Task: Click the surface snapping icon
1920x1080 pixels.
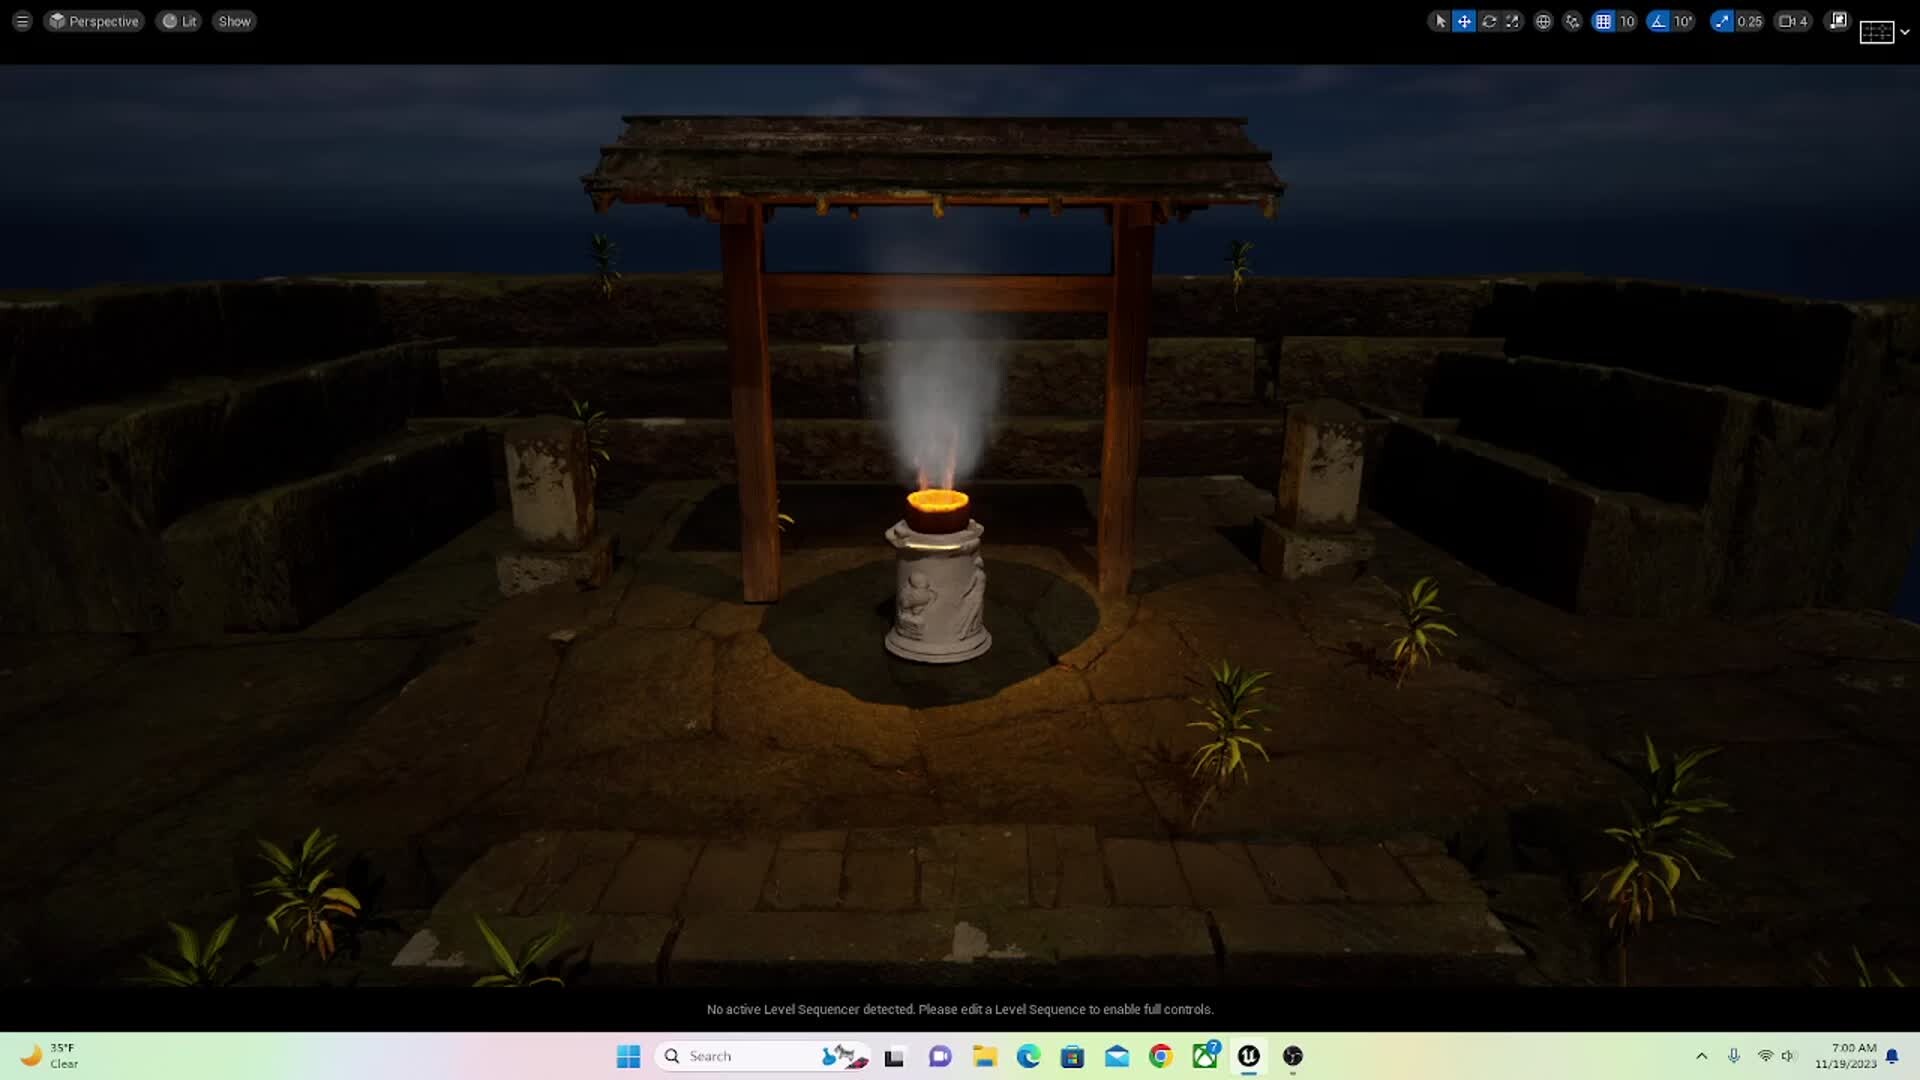Action: point(1573,21)
